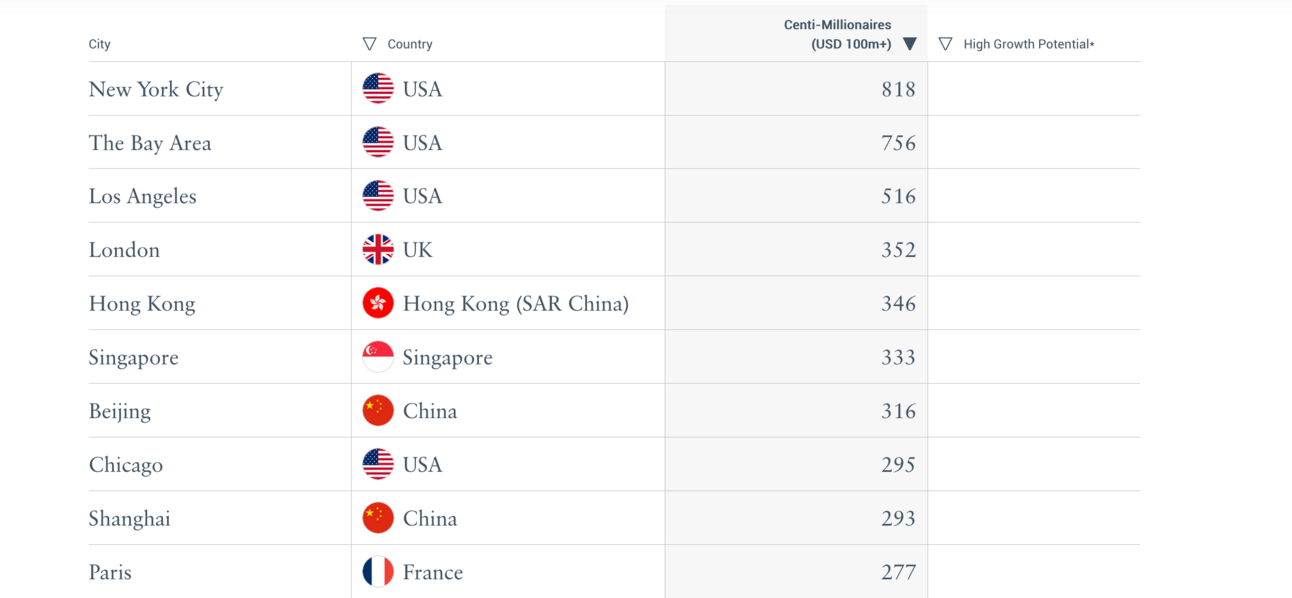Click the UK flag icon in London row
The image size is (1292, 598).
pyautogui.click(x=378, y=250)
